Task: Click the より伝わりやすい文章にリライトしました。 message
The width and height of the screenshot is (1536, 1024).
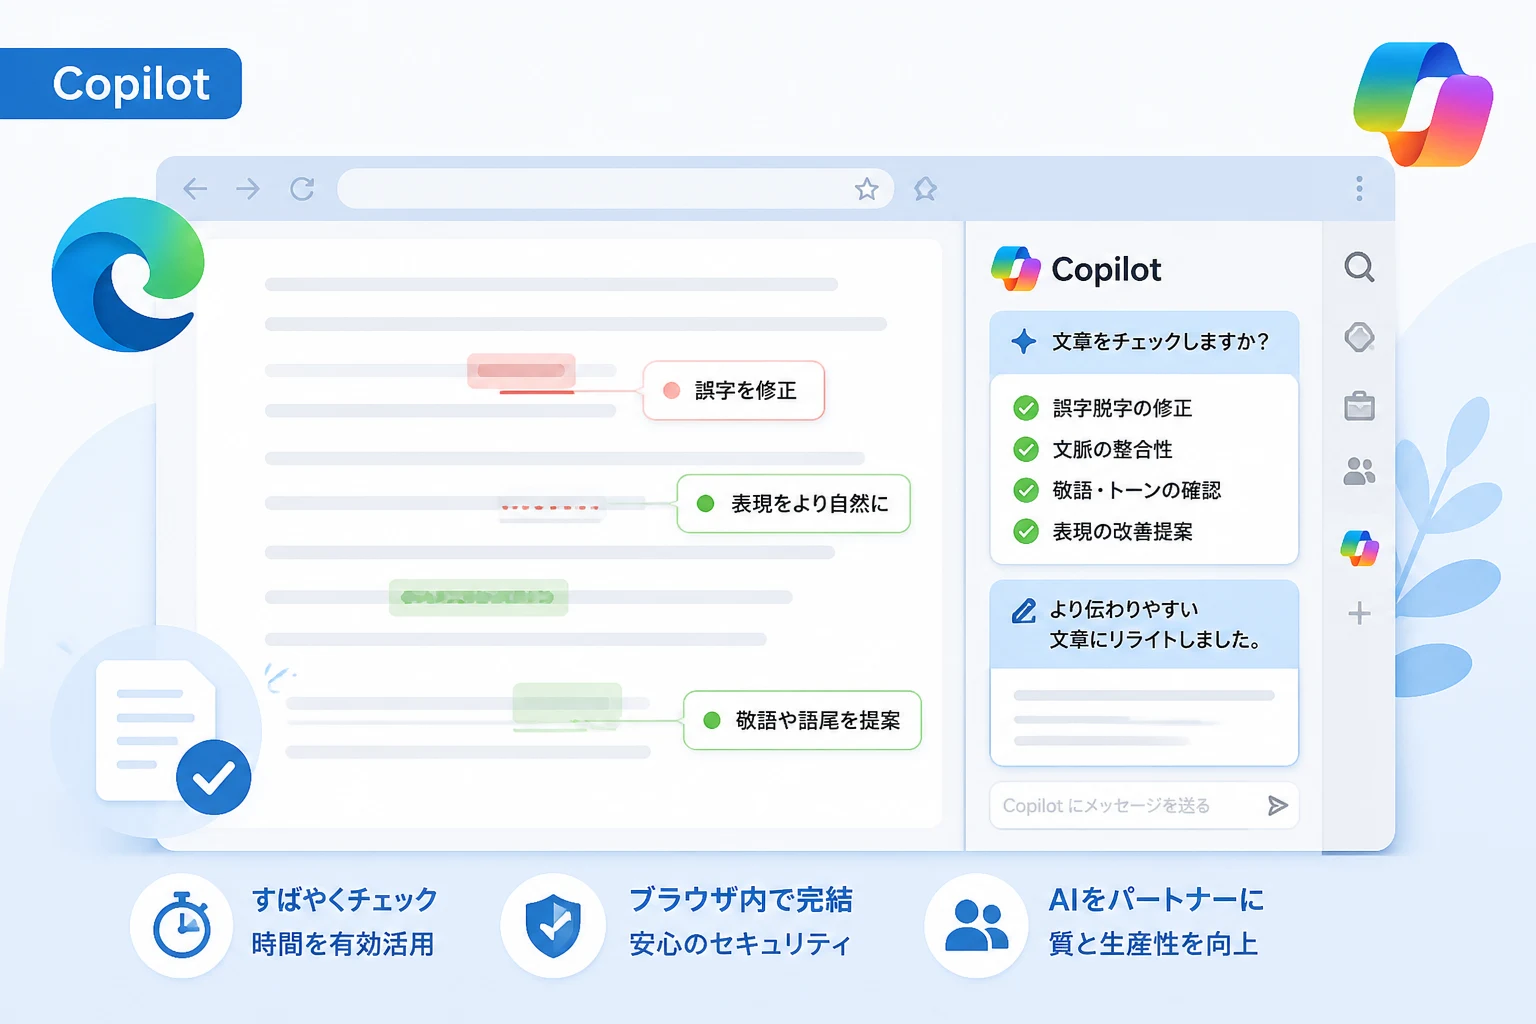Action: 1155,625
